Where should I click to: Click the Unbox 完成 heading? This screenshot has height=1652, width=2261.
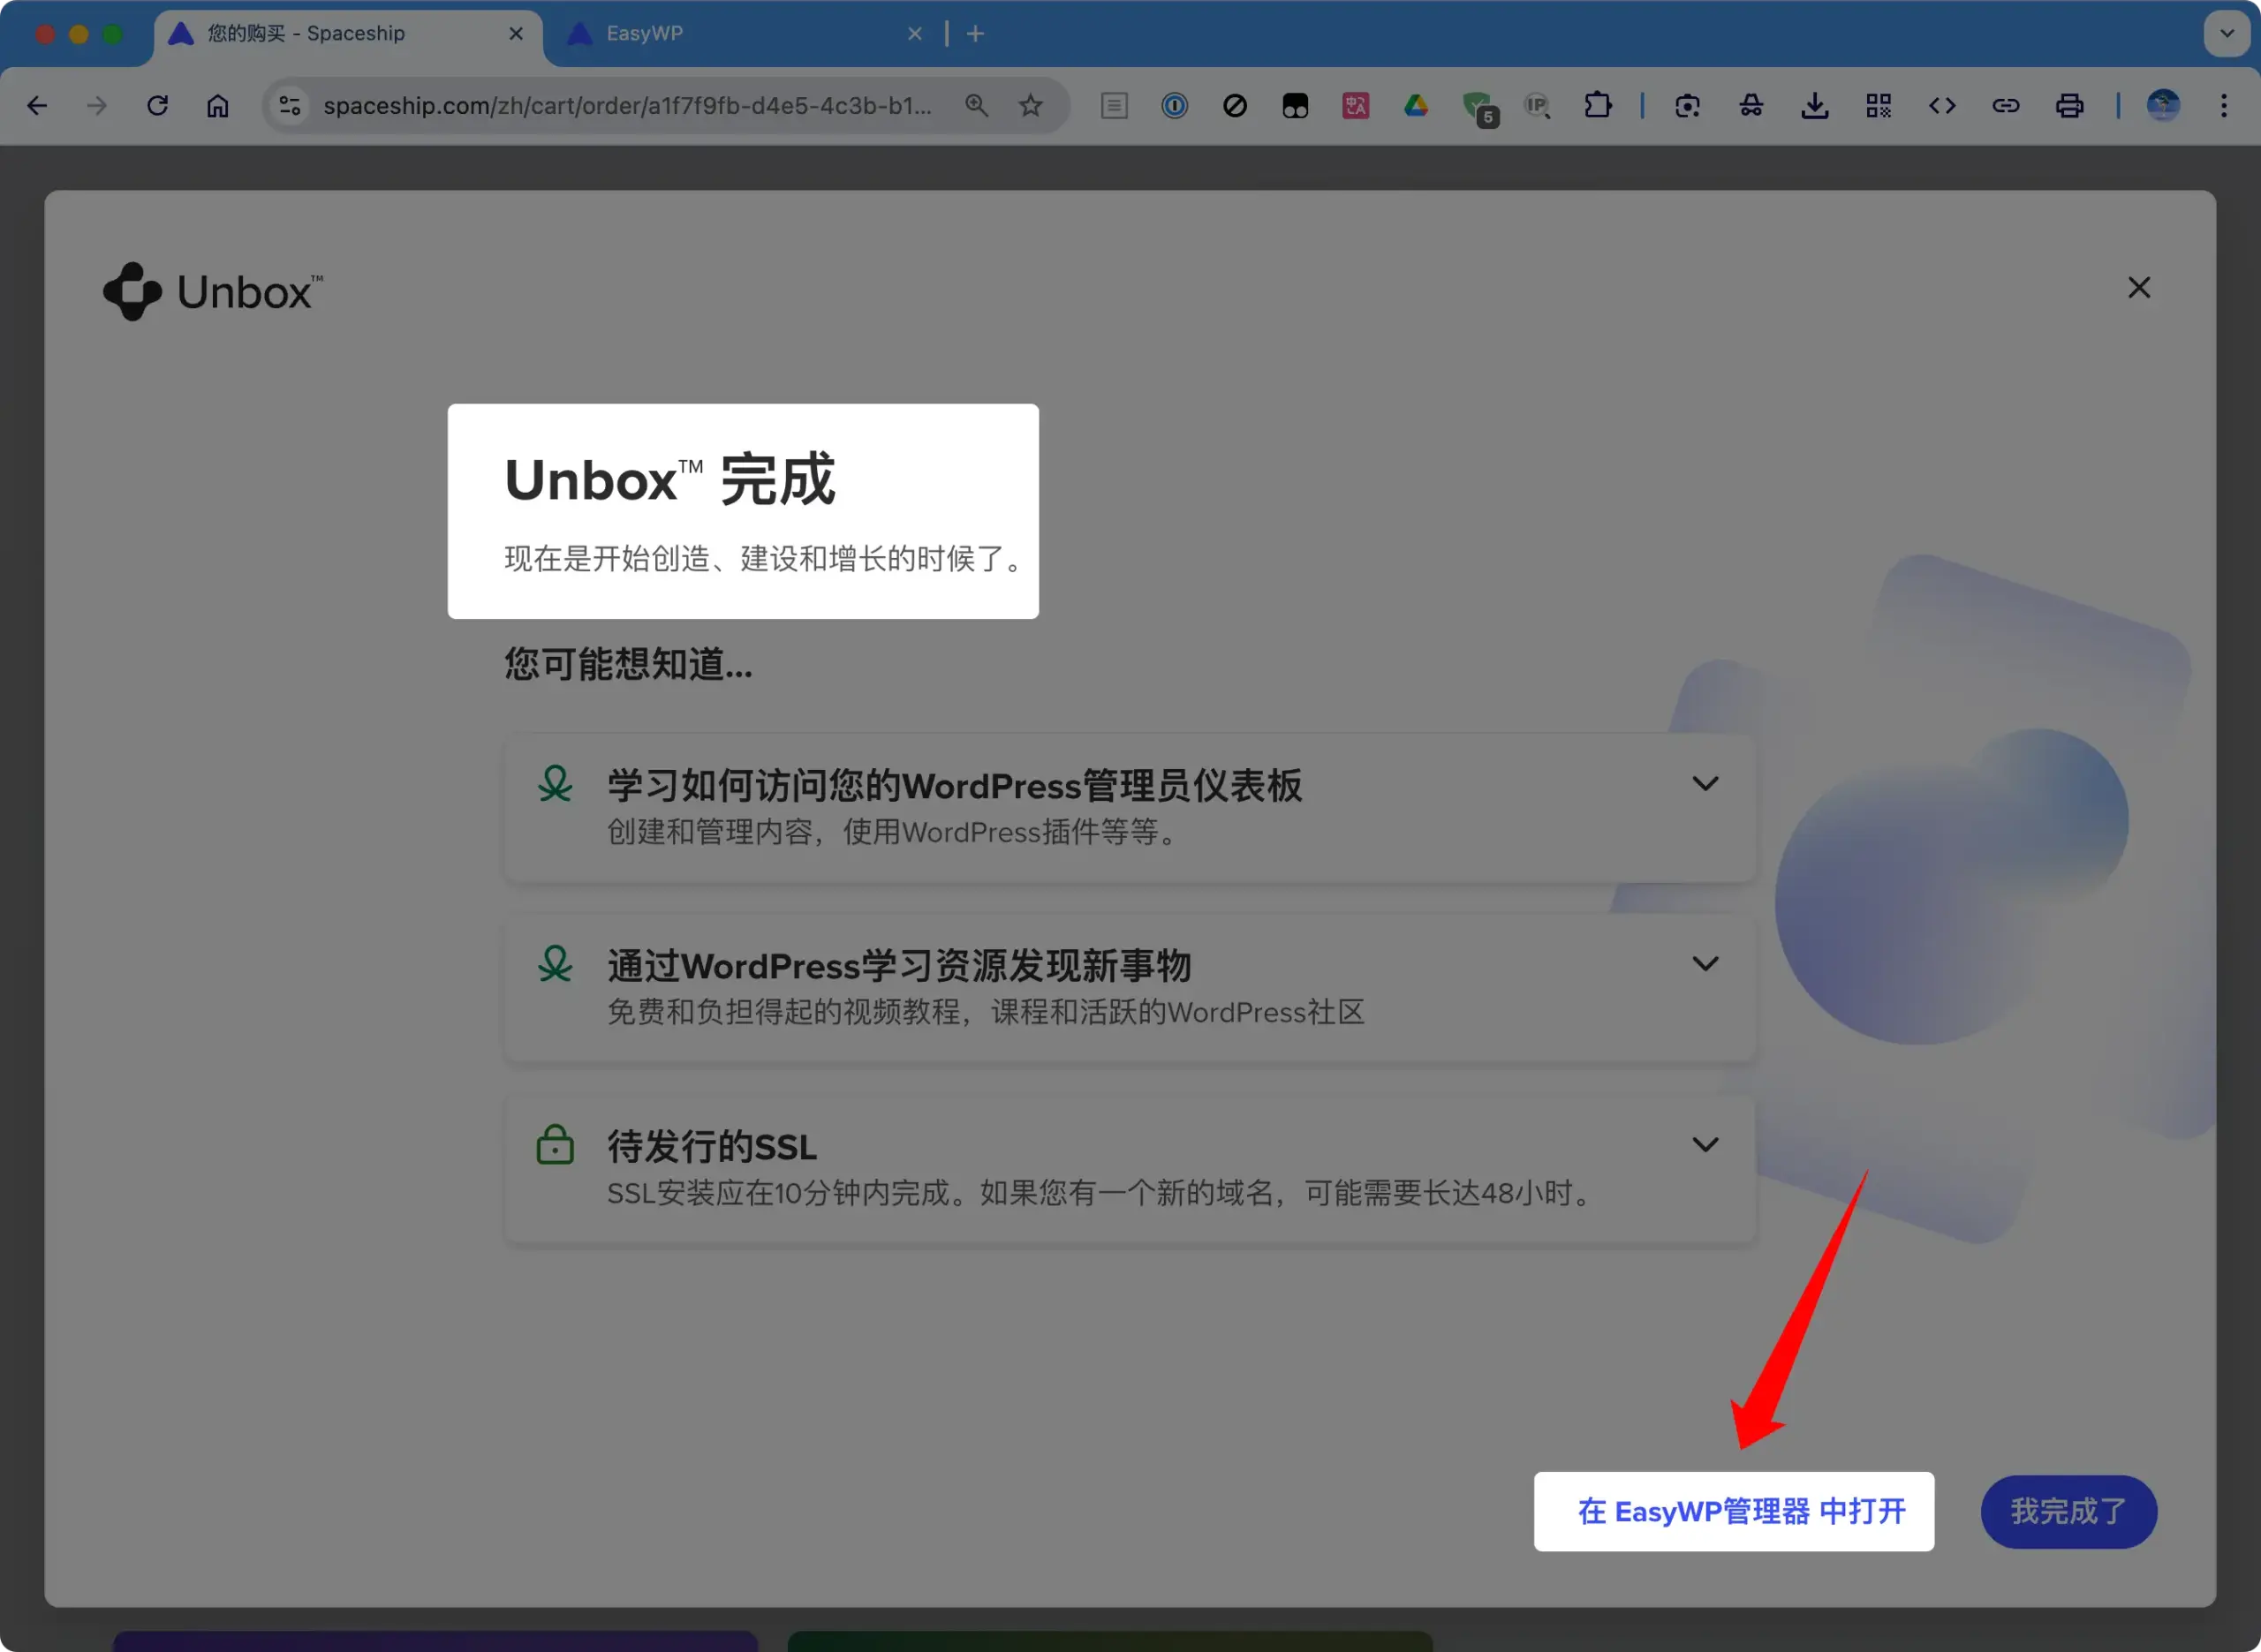[x=670, y=480]
